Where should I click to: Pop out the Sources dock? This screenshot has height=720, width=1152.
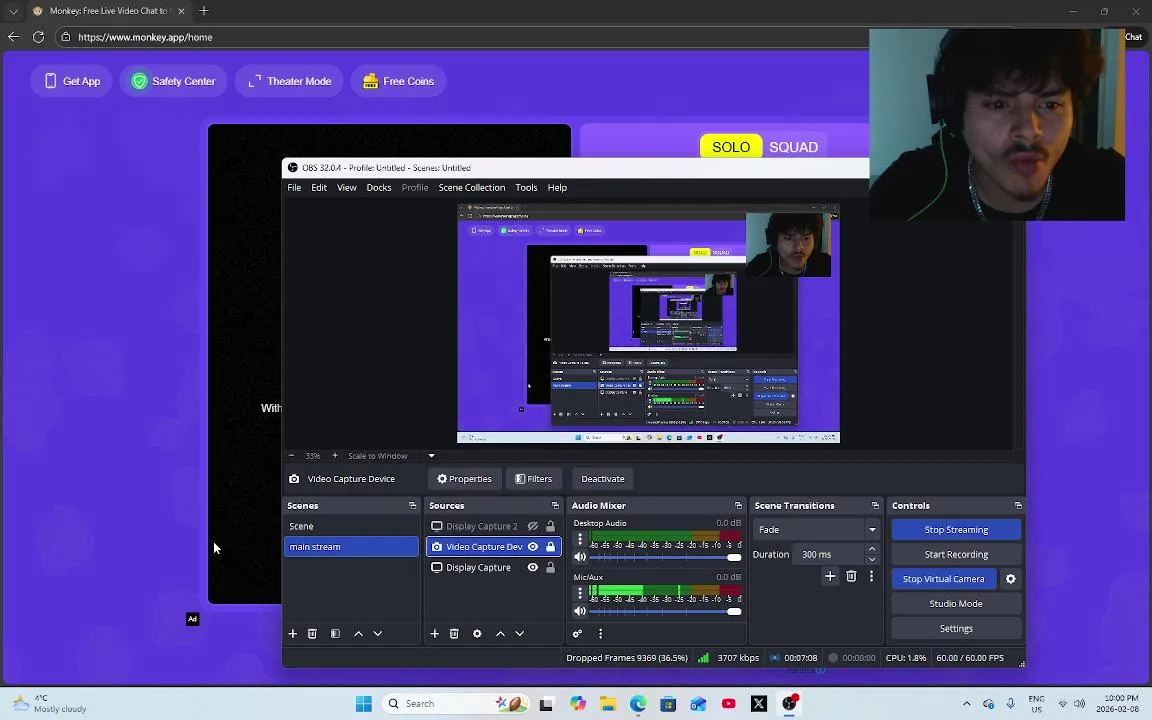pyautogui.click(x=555, y=505)
